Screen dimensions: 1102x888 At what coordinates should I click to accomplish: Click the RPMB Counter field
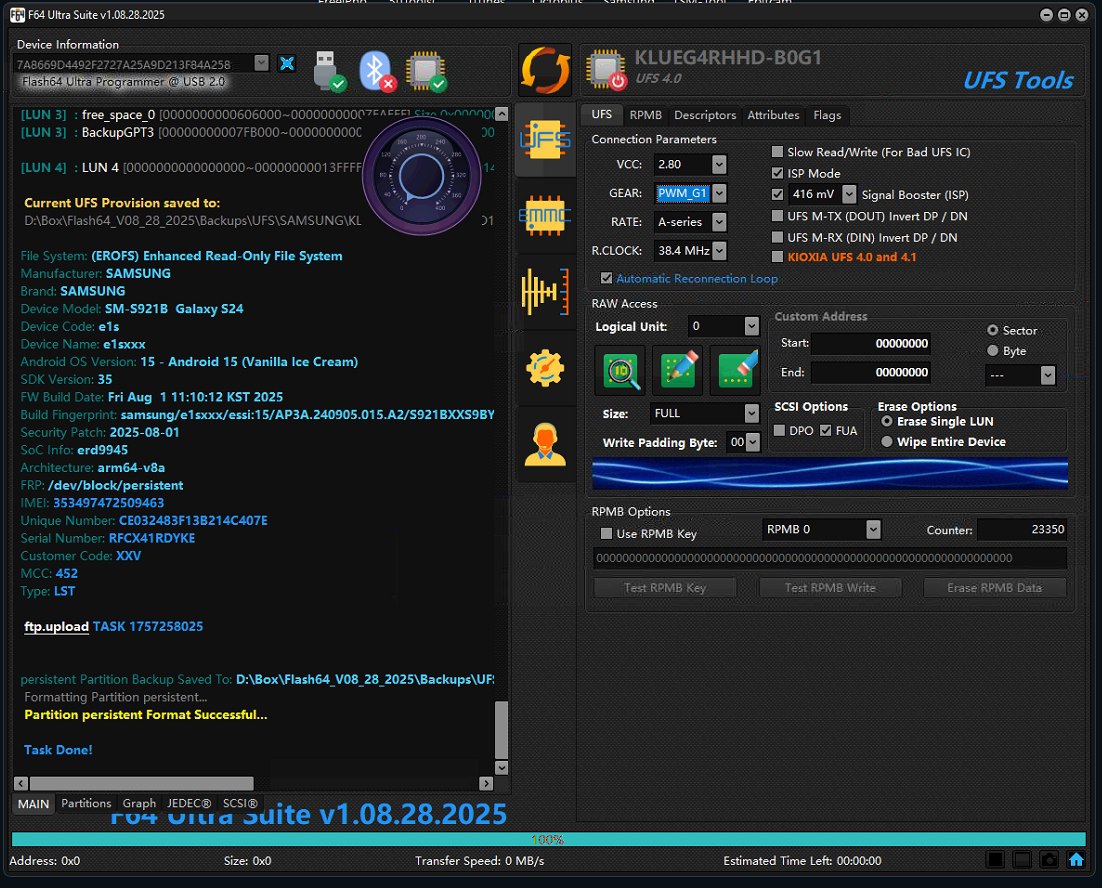click(1022, 530)
